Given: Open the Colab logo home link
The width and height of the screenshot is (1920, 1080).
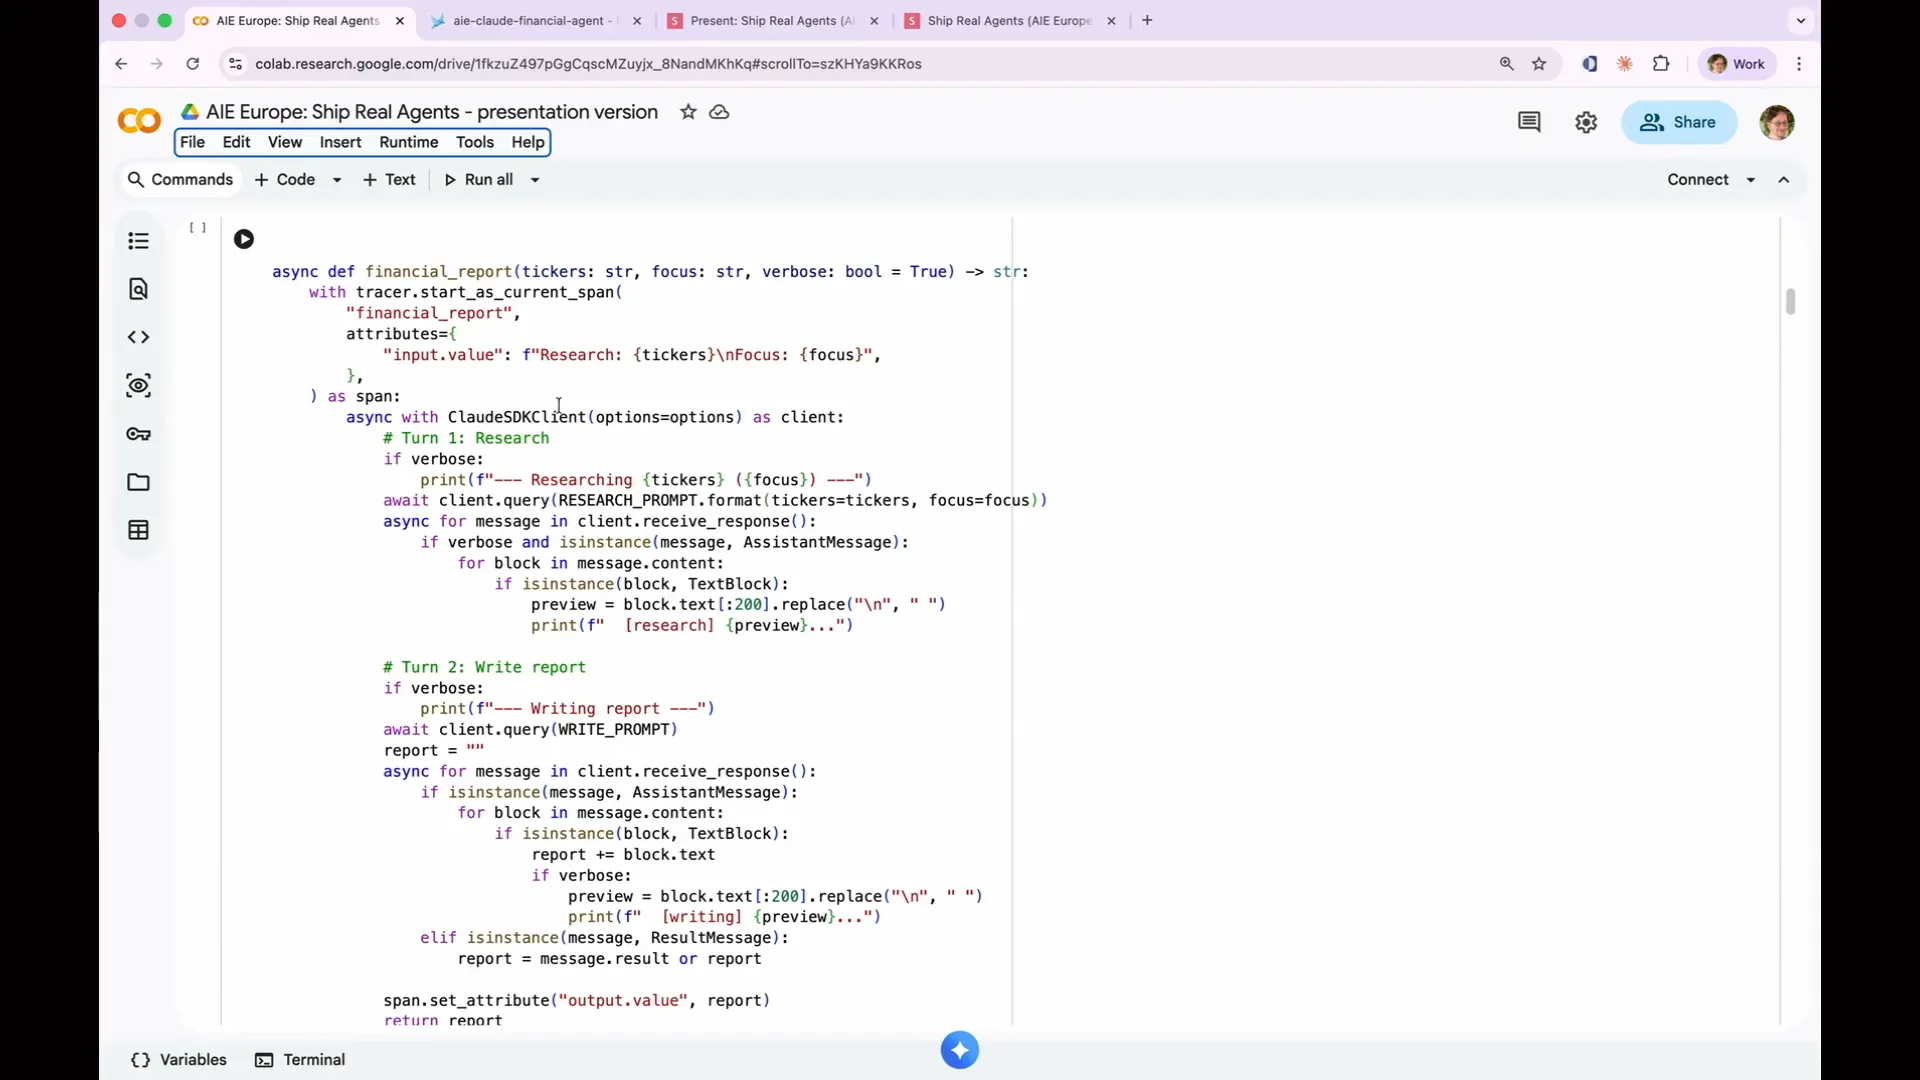Looking at the screenshot, I should point(139,122).
